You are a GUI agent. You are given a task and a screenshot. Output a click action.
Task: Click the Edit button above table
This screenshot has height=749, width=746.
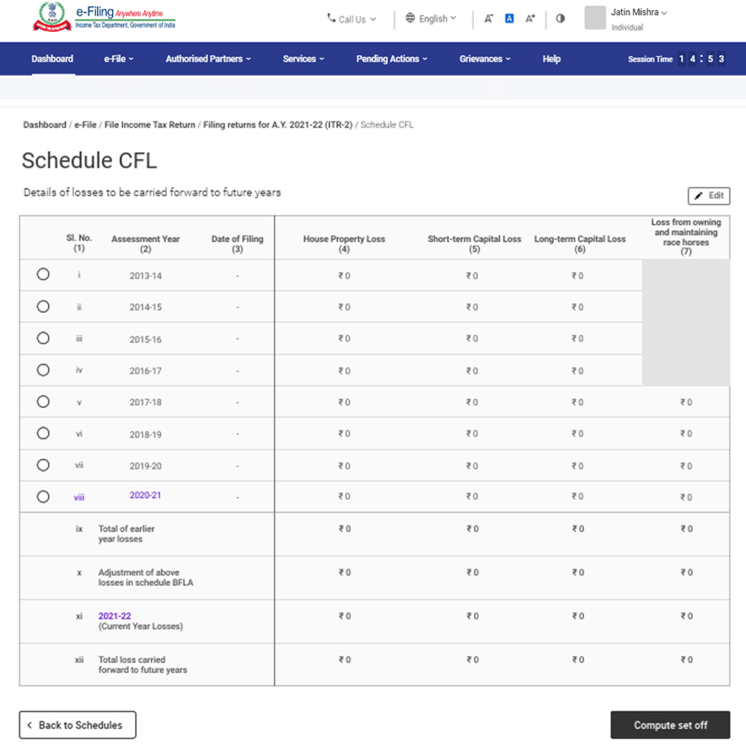(x=708, y=196)
